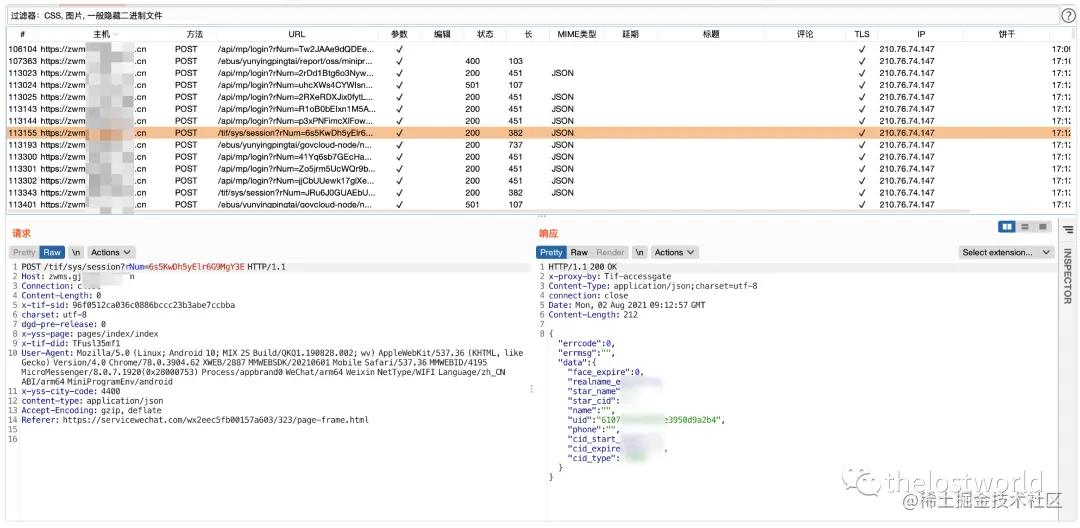Switch to stacked horizontal layout icon
Screen dimensions: 1080x528
pos(1026,226)
